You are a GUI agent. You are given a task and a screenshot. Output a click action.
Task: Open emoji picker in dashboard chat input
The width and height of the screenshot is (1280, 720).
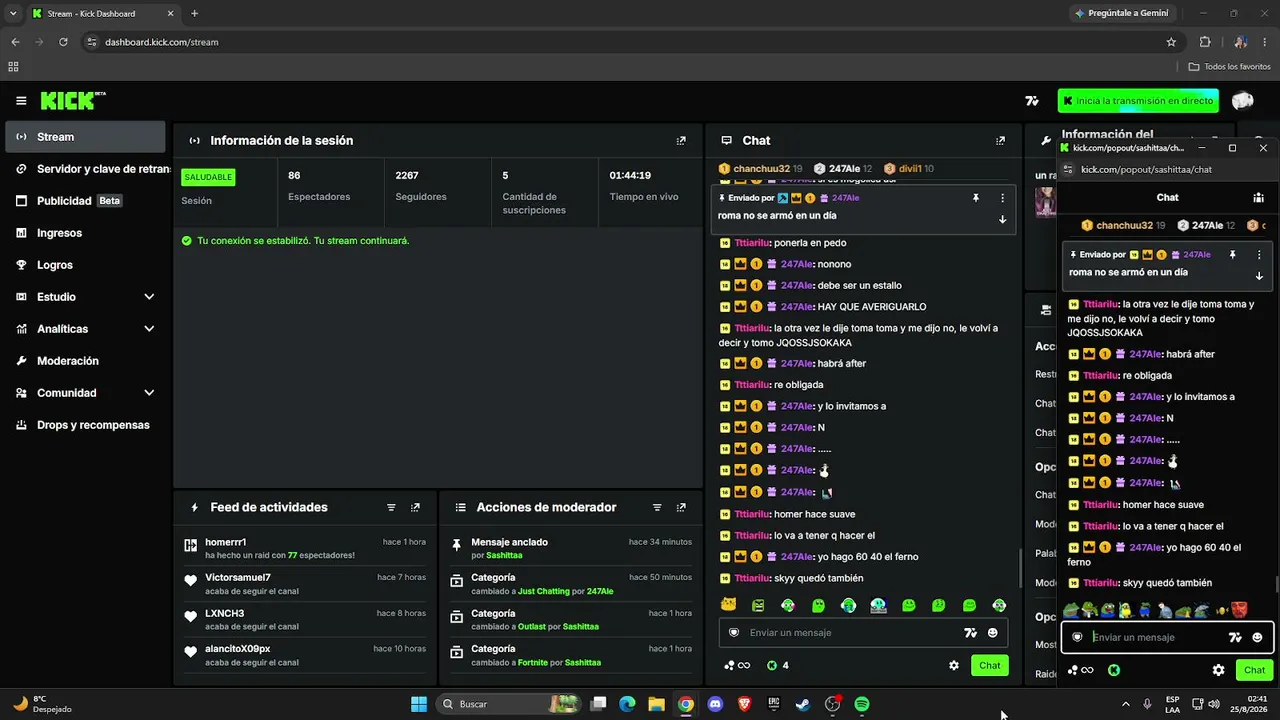pyautogui.click(x=993, y=633)
